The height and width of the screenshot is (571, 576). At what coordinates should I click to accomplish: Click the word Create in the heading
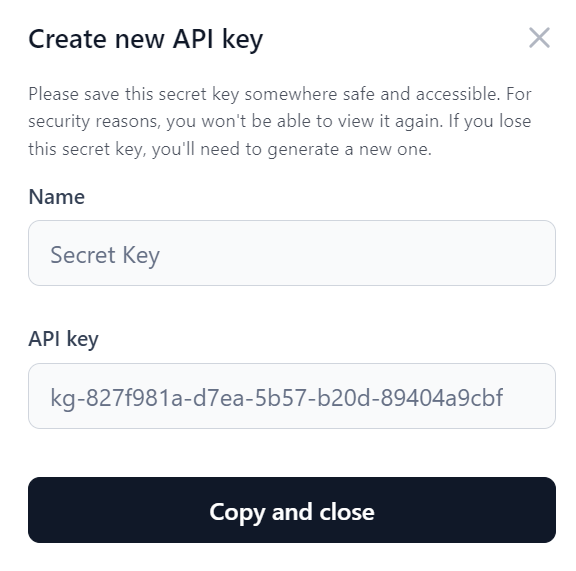click(68, 39)
